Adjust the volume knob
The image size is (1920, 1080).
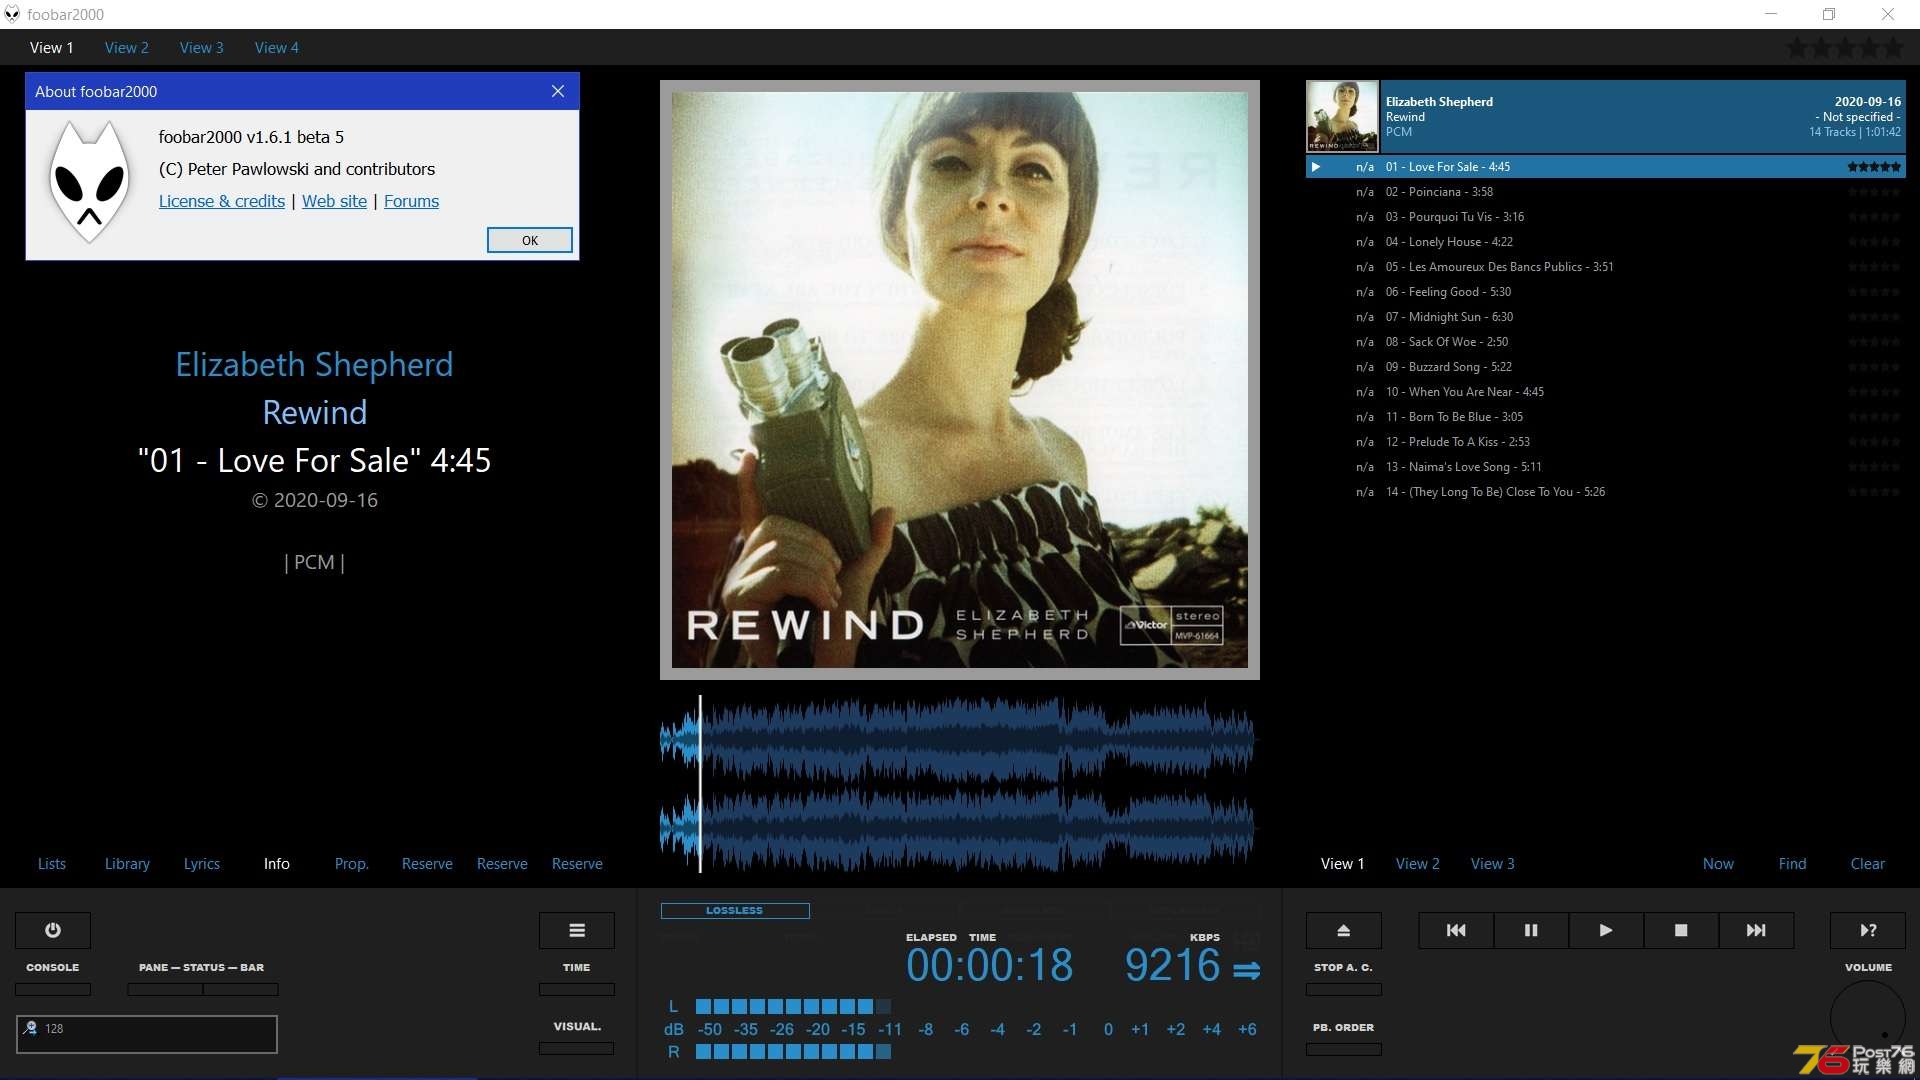click(x=1868, y=1018)
